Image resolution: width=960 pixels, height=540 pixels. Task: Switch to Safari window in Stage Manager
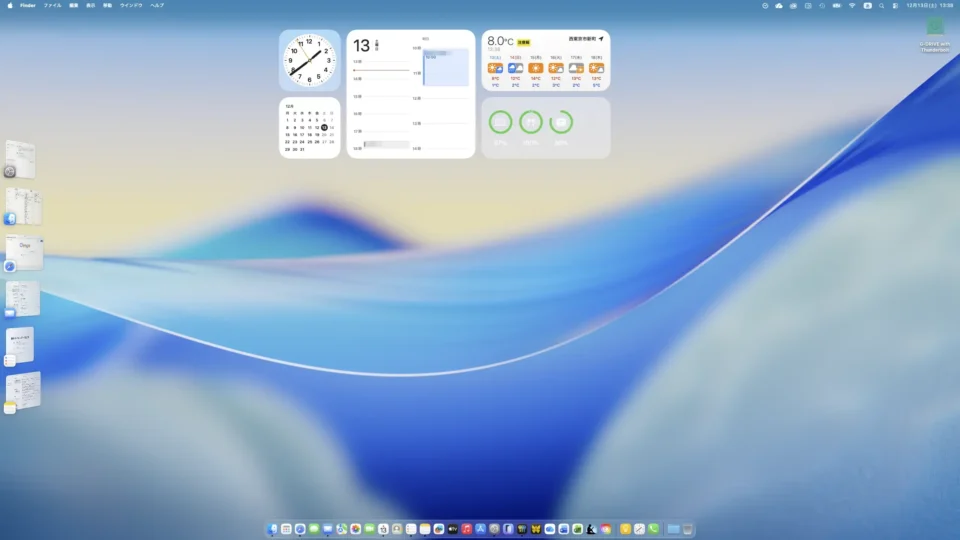[24, 253]
